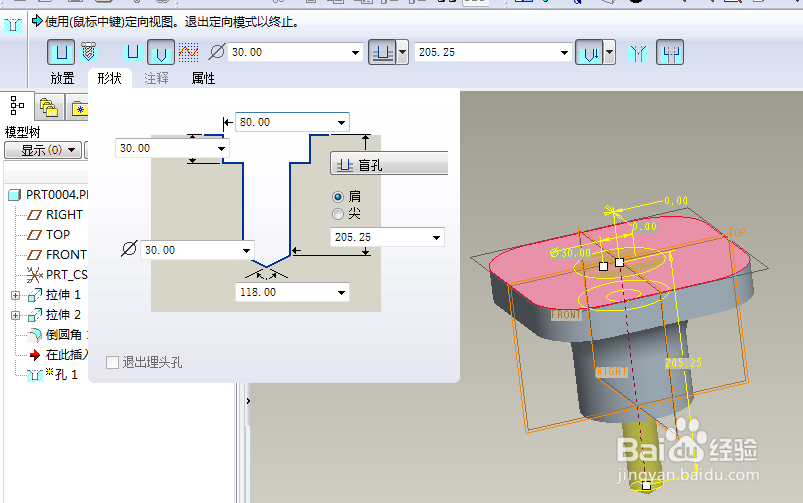Open the second side depth dropdown arrow
The width and height of the screenshot is (803, 503).
(609, 52)
